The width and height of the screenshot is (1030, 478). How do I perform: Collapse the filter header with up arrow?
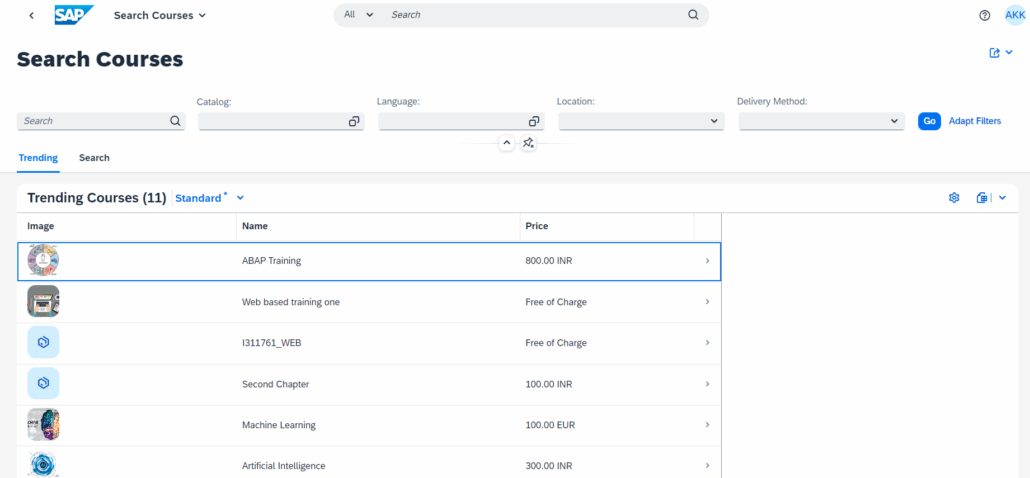tap(507, 143)
